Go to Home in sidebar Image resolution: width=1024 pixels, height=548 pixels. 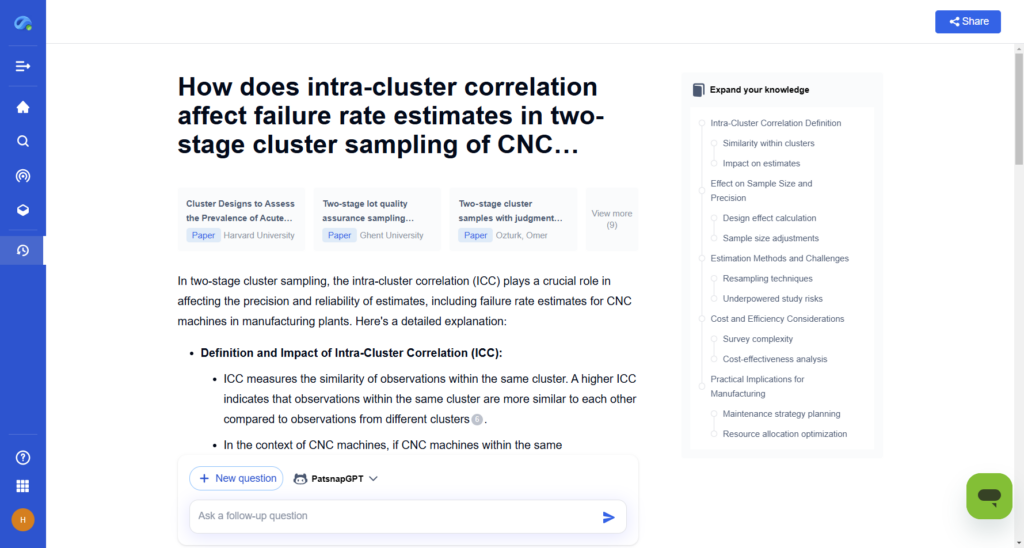point(22,107)
